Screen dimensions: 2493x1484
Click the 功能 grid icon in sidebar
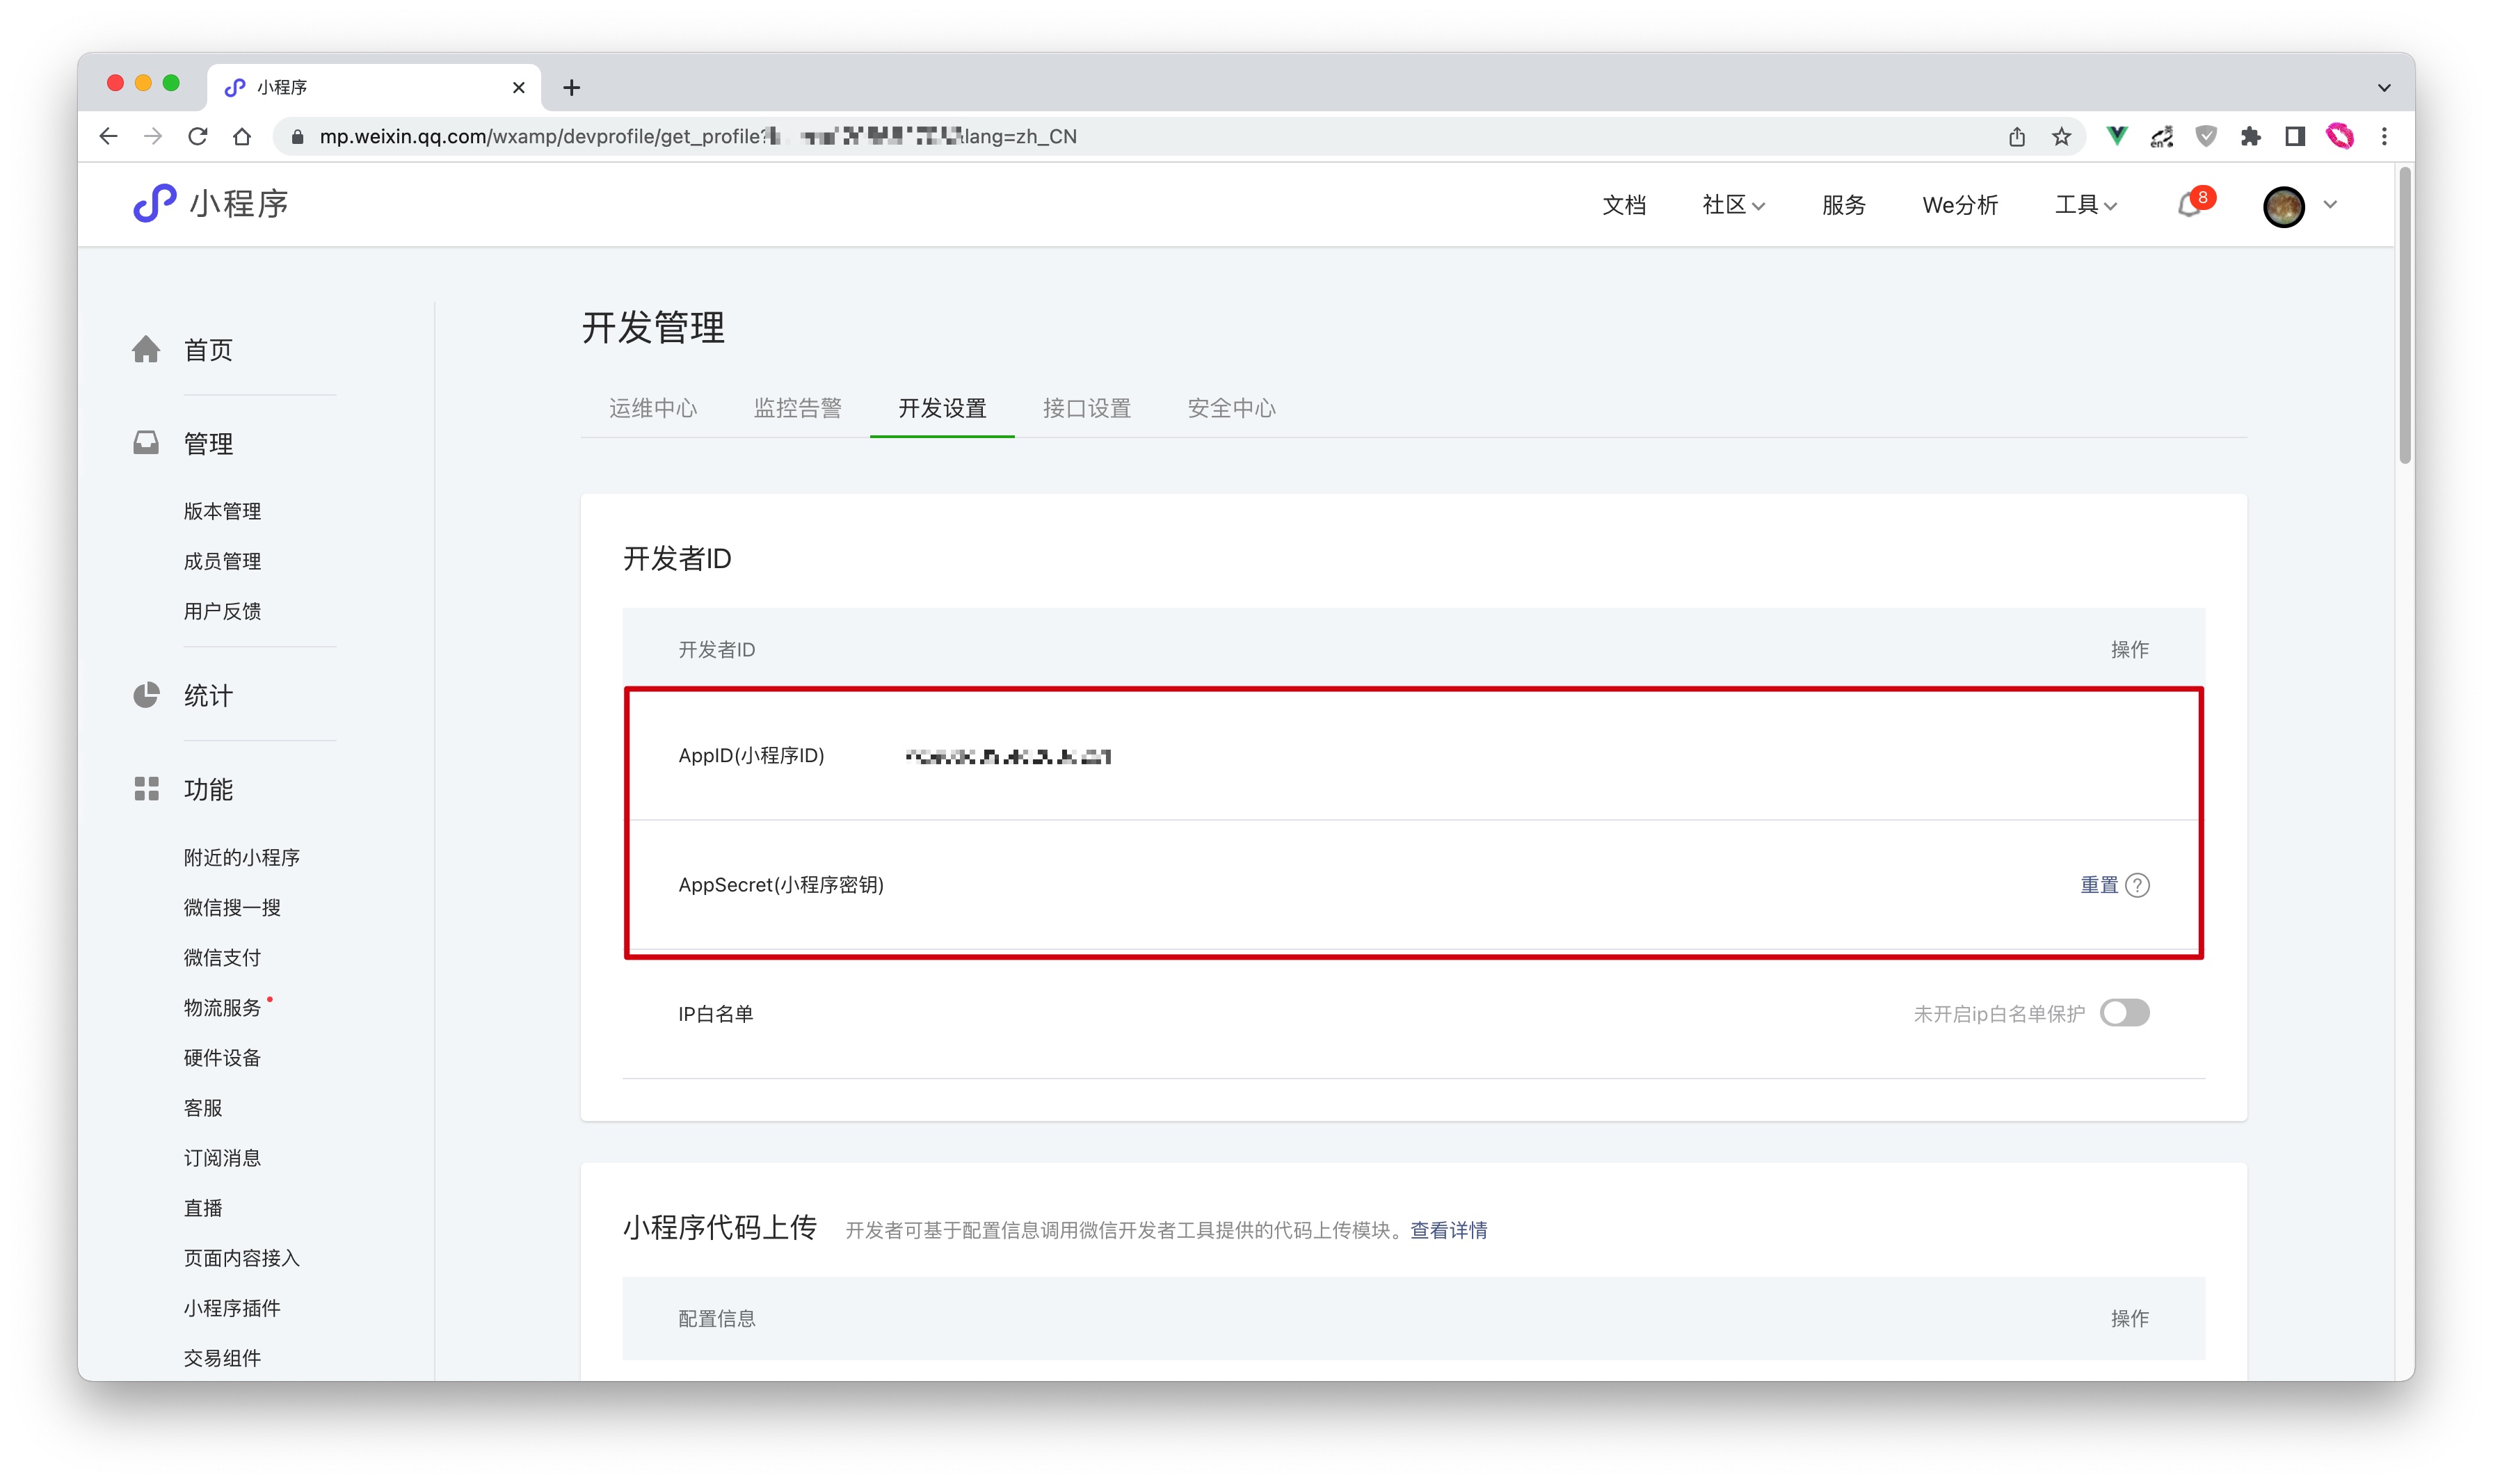[146, 789]
